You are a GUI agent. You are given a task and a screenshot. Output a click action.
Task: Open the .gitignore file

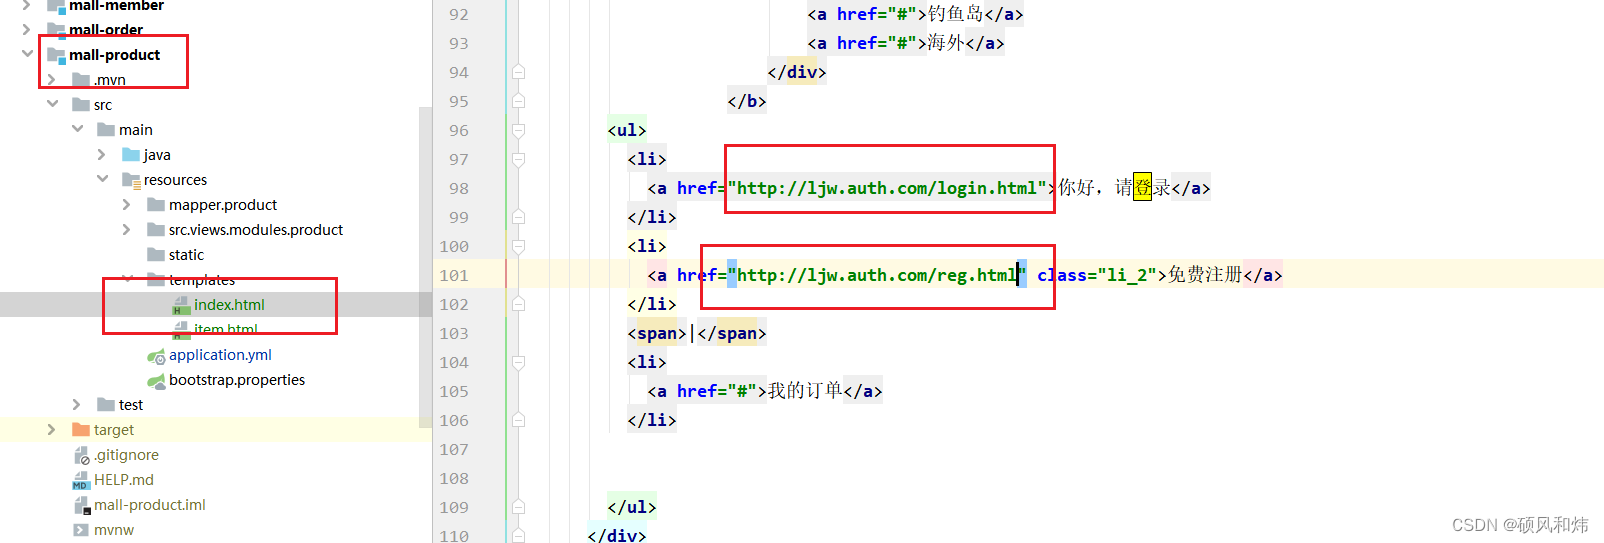click(126, 455)
